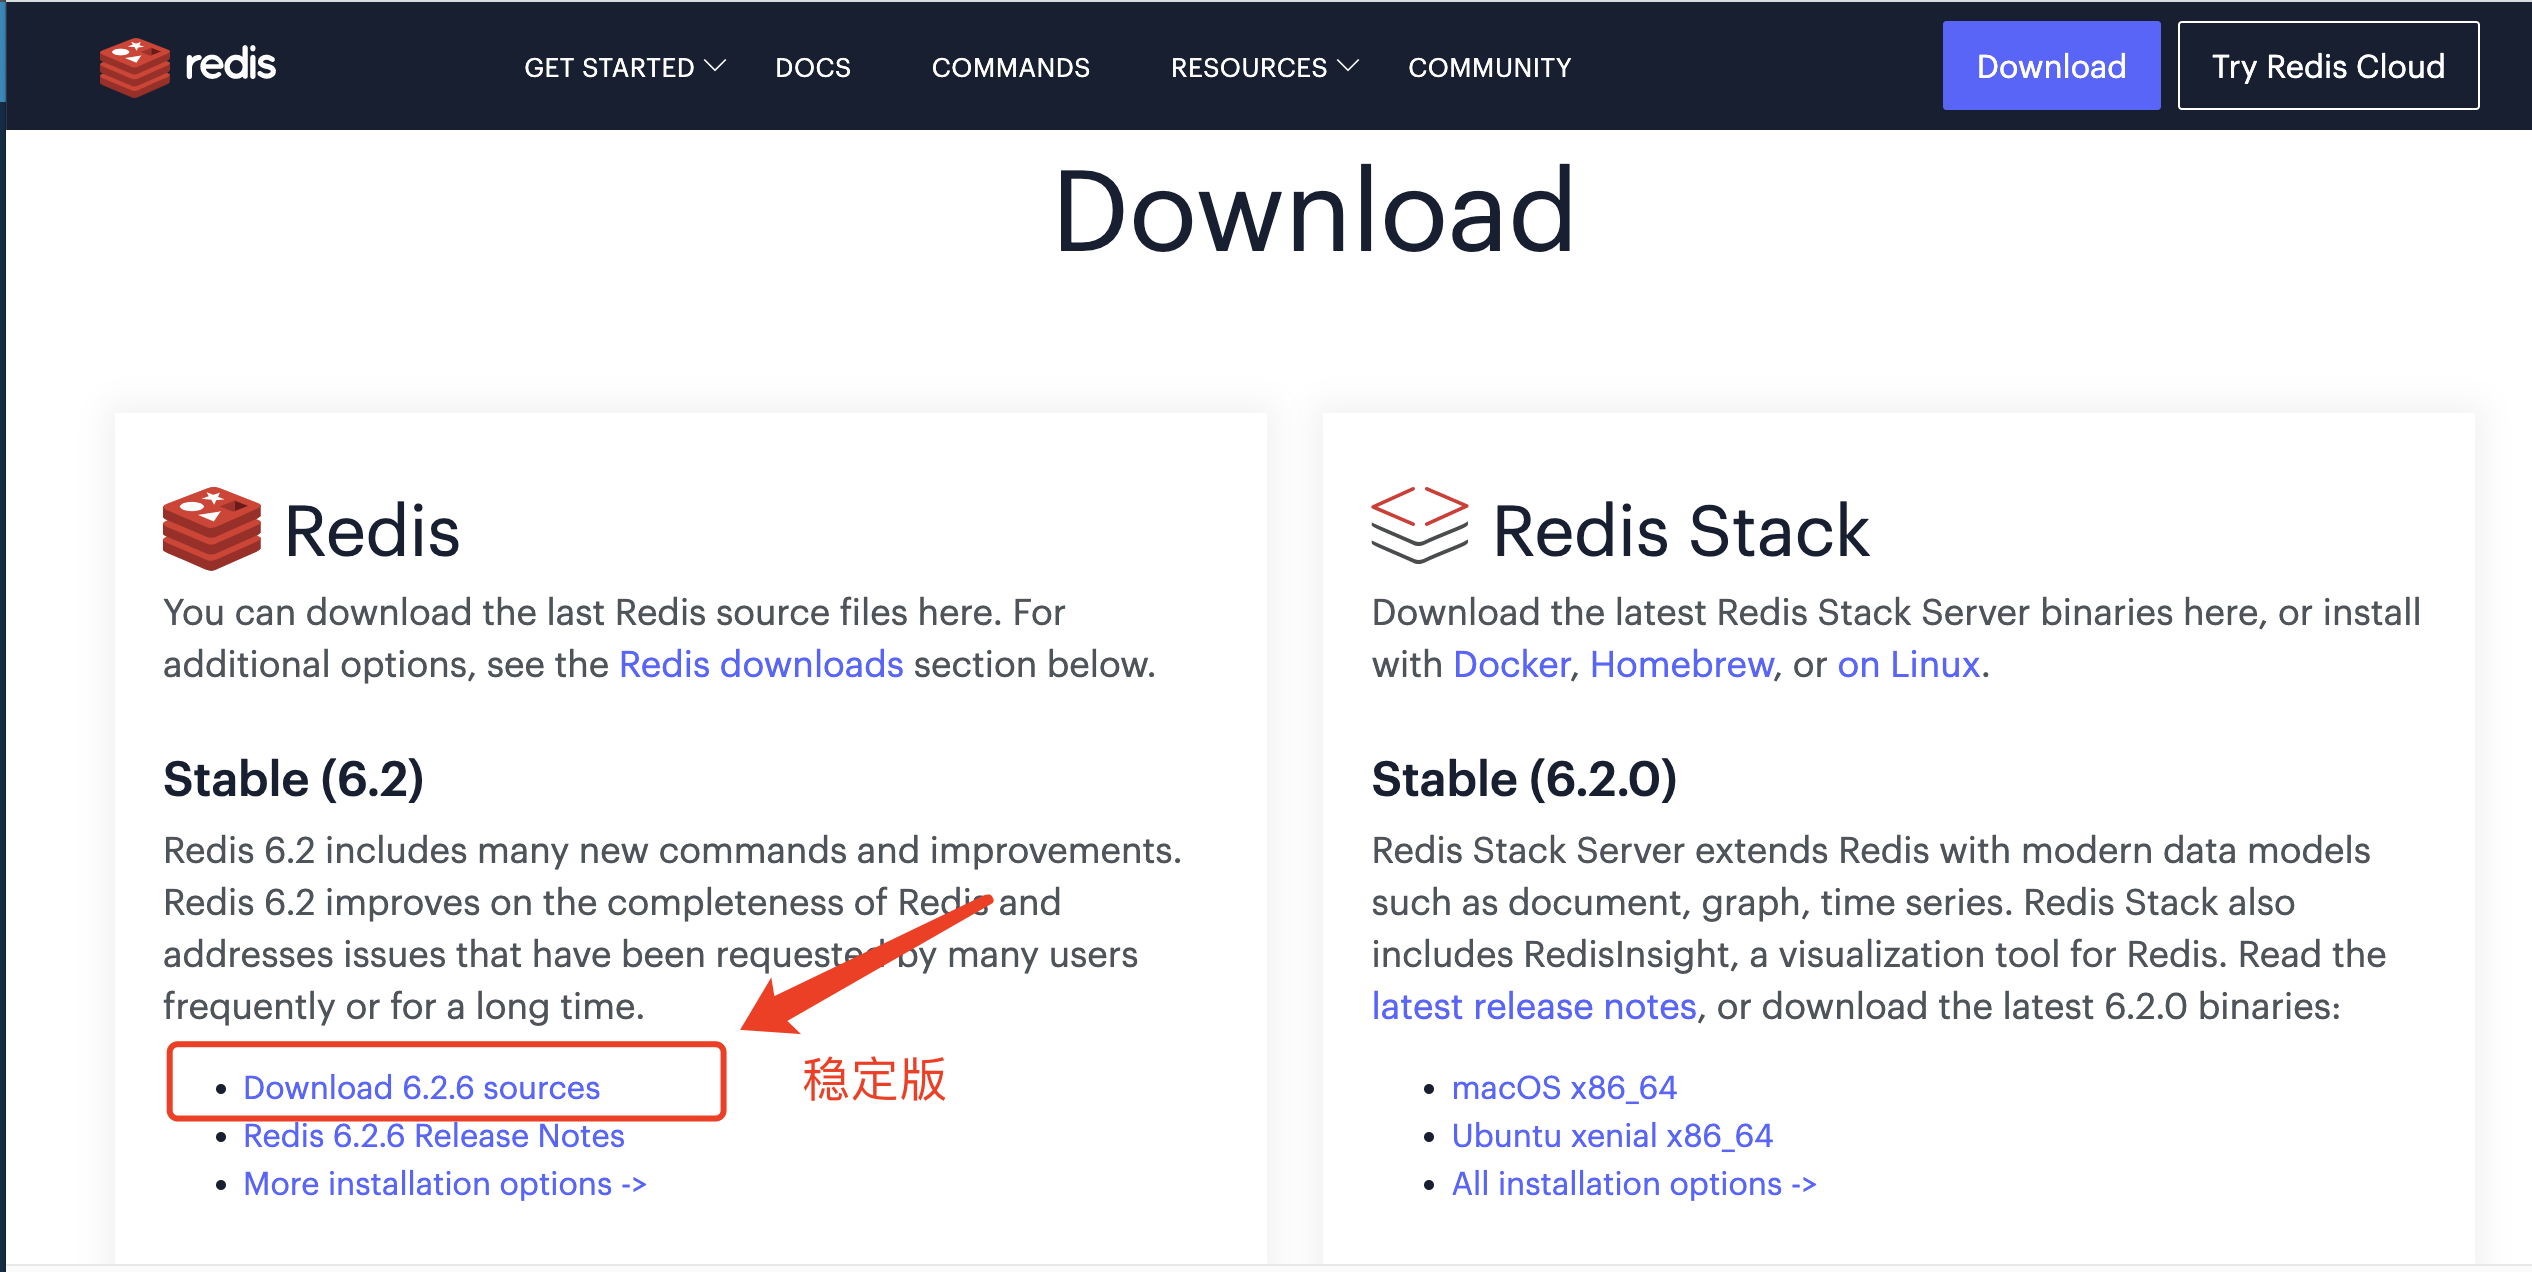Screen dimensions: 2532x1272
Task: Expand GET STARTED dropdown options
Action: [x=623, y=67]
